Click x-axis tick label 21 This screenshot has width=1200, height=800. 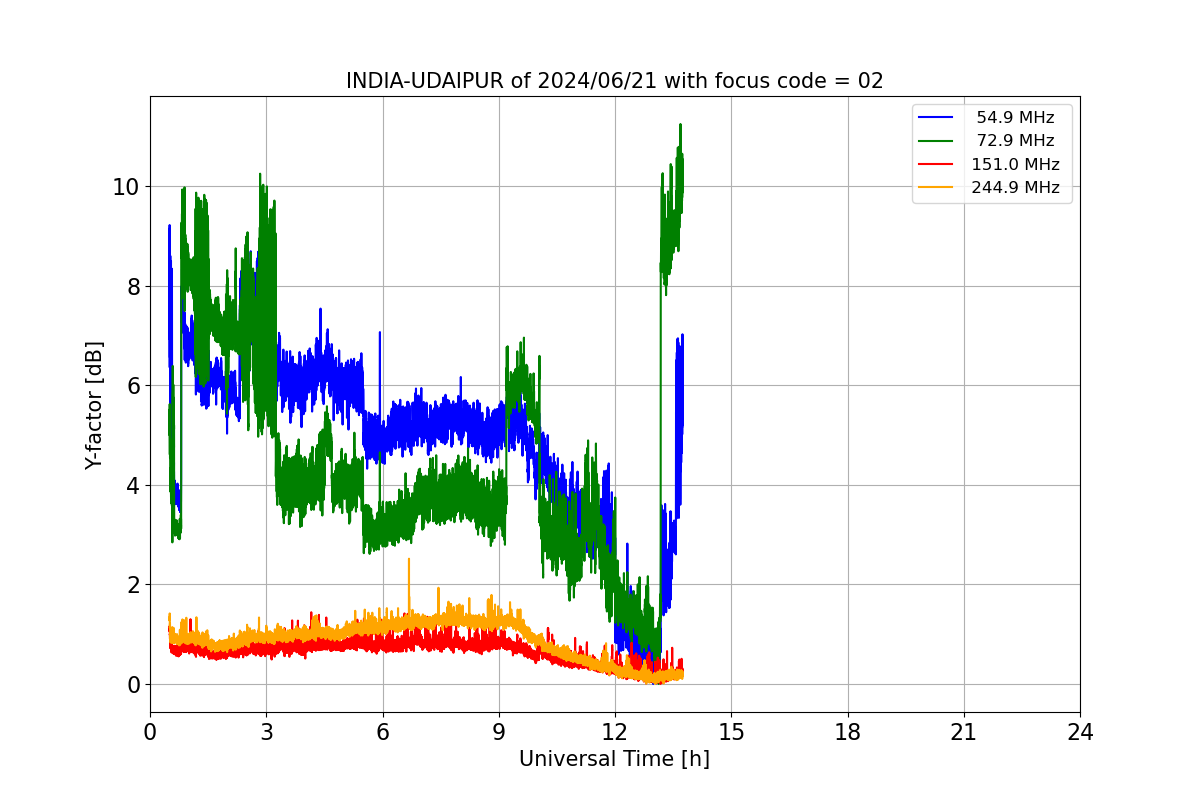tap(964, 732)
